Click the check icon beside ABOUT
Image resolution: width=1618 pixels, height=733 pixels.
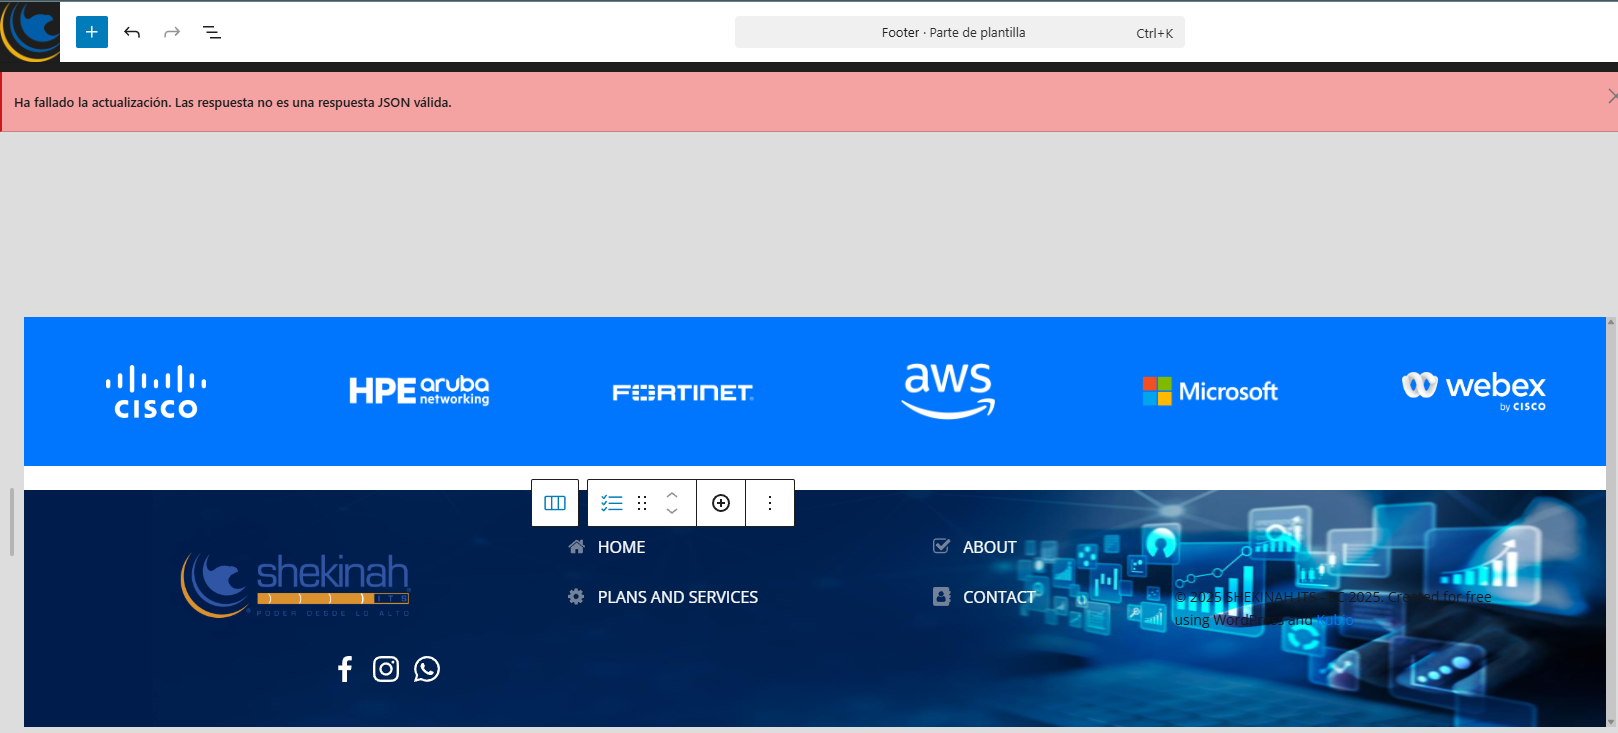click(x=941, y=546)
